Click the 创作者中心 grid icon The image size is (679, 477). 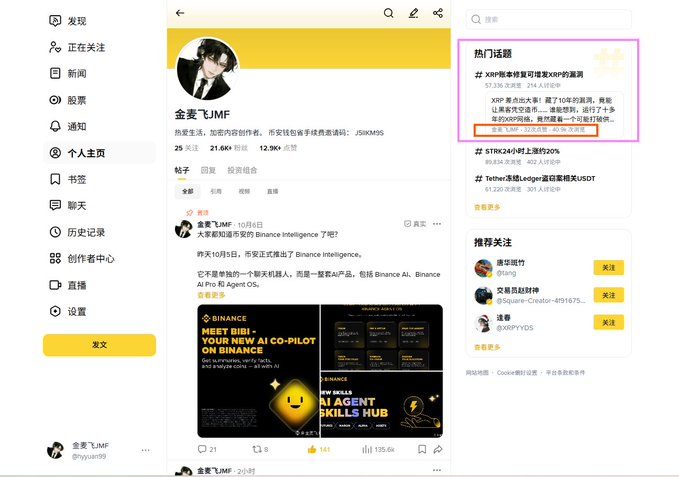point(55,258)
